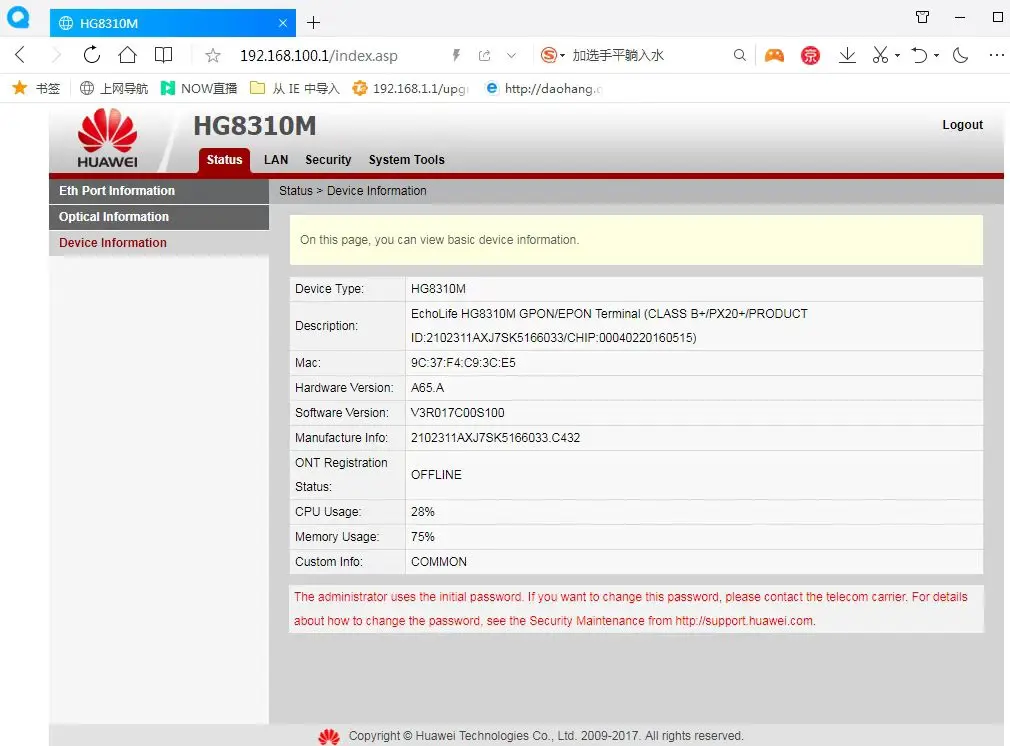Open the red JD shopping icon
This screenshot has width=1010, height=746.
810,55
